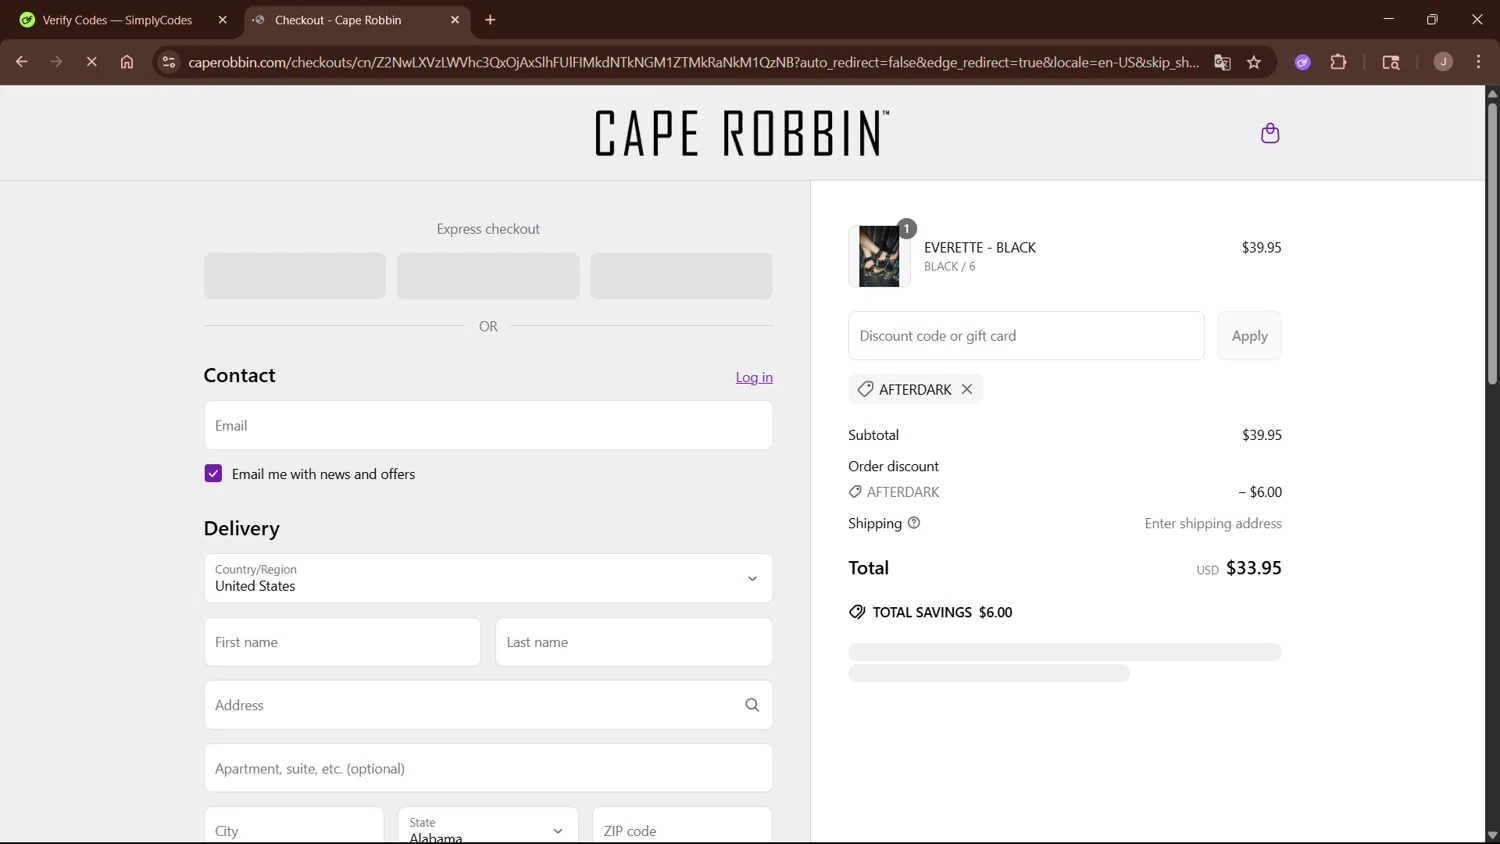
Task: Open the State dropdown
Action: (488, 826)
